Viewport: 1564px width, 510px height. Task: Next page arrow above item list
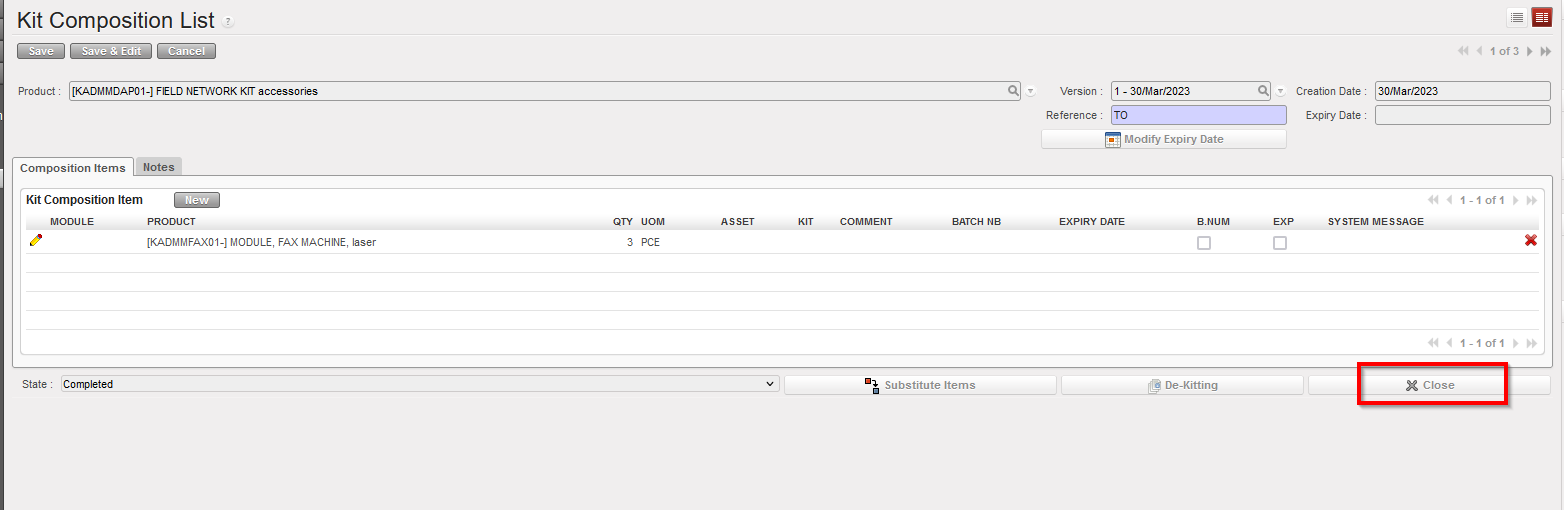(x=1516, y=200)
